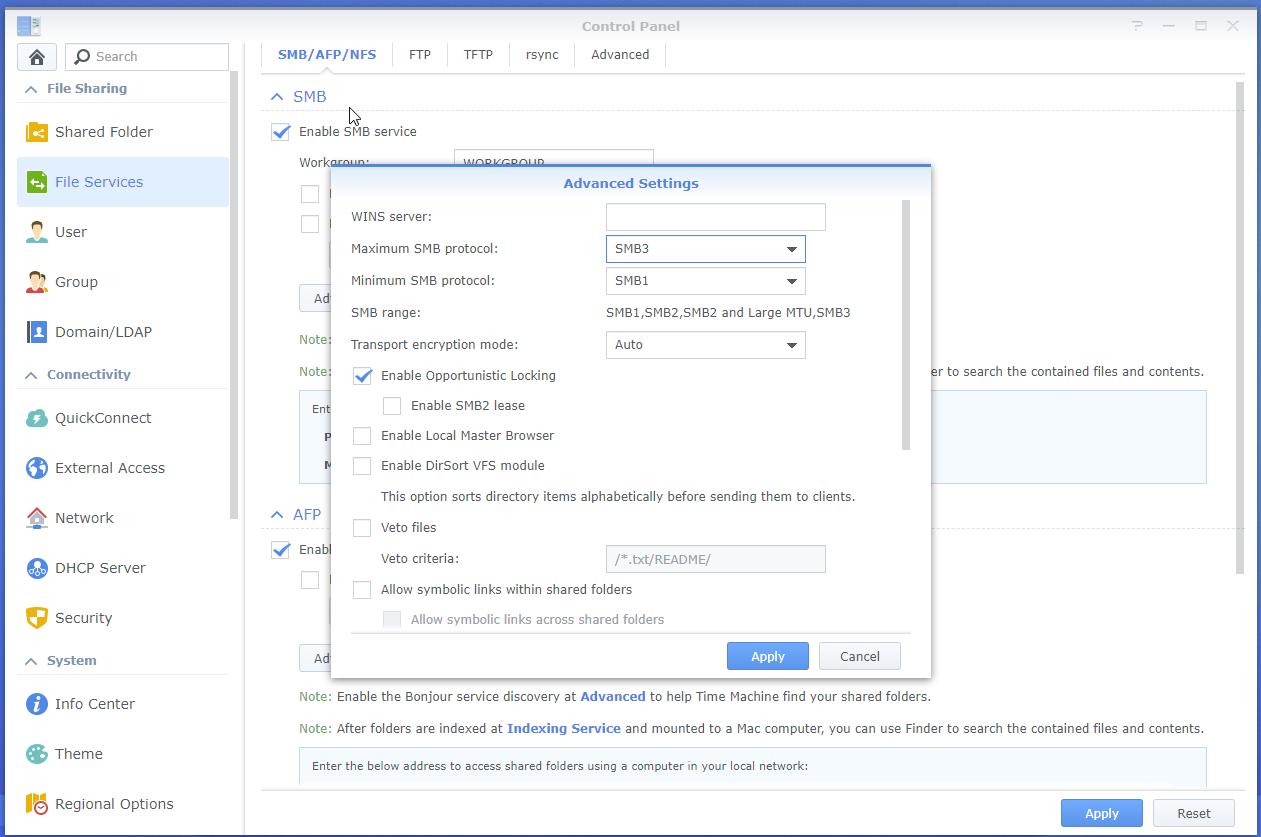The height and width of the screenshot is (837, 1261).
Task: Switch to the FTP tab
Action: pyautogui.click(x=420, y=55)
